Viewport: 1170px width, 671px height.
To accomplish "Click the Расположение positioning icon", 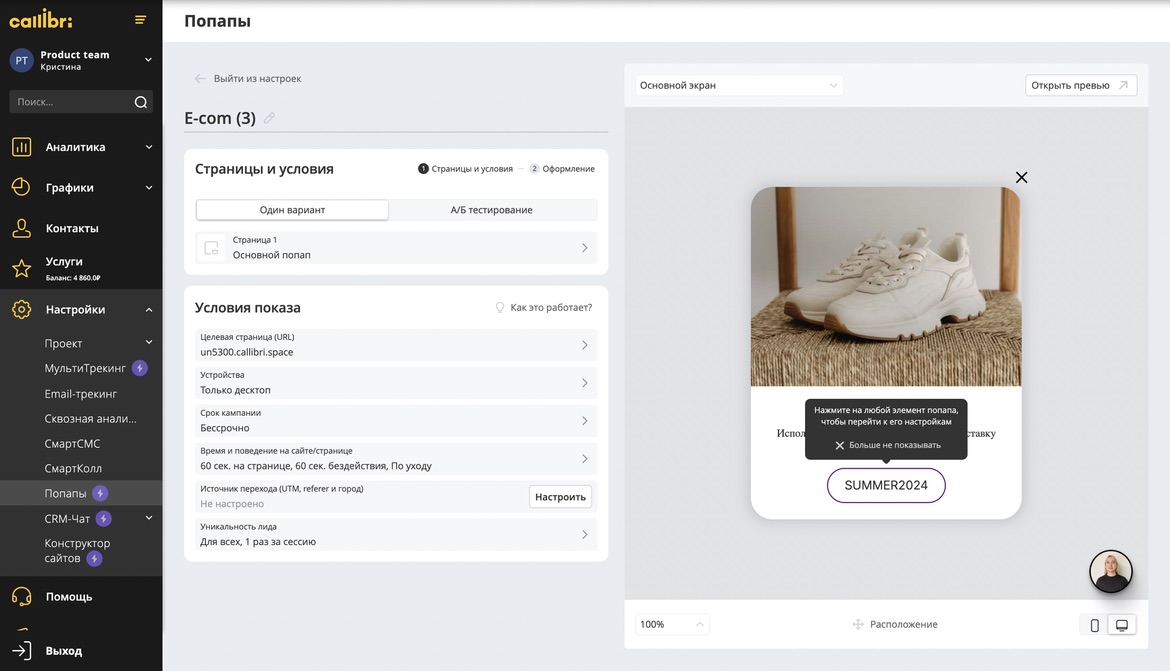I will coord(858,624).
